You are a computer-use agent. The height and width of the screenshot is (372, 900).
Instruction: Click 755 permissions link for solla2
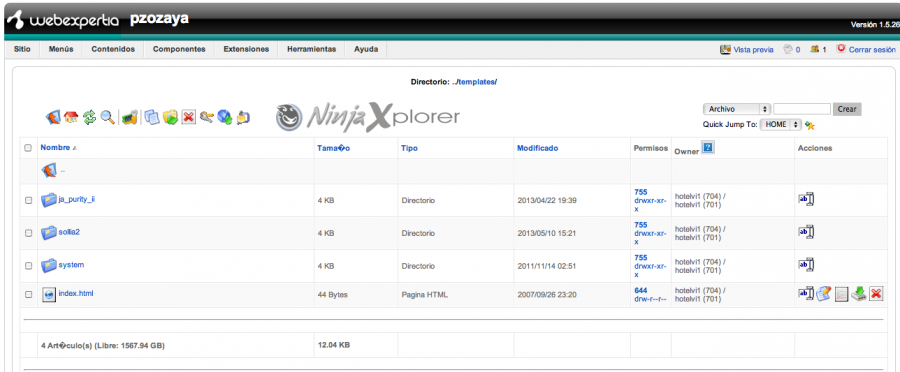pos(641,225)
